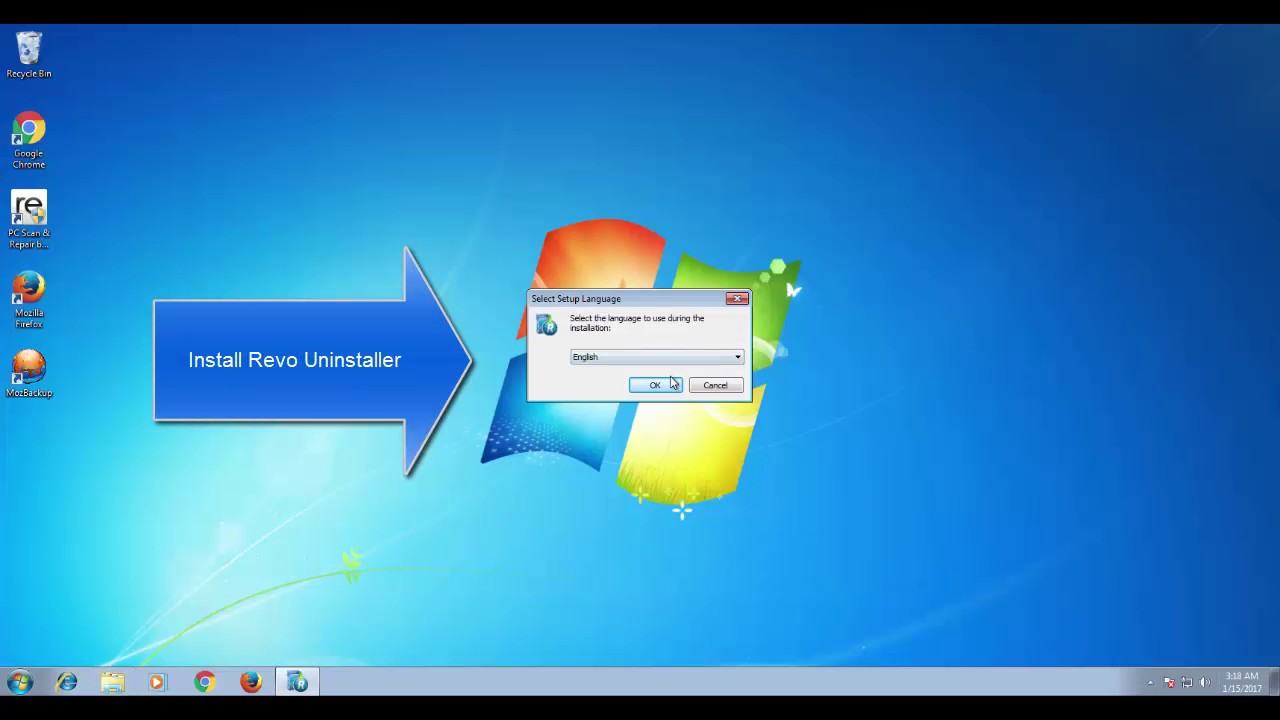Select the Recycle Bin desktop icon
Screen dimensions: 1280x720
point(29,55)
